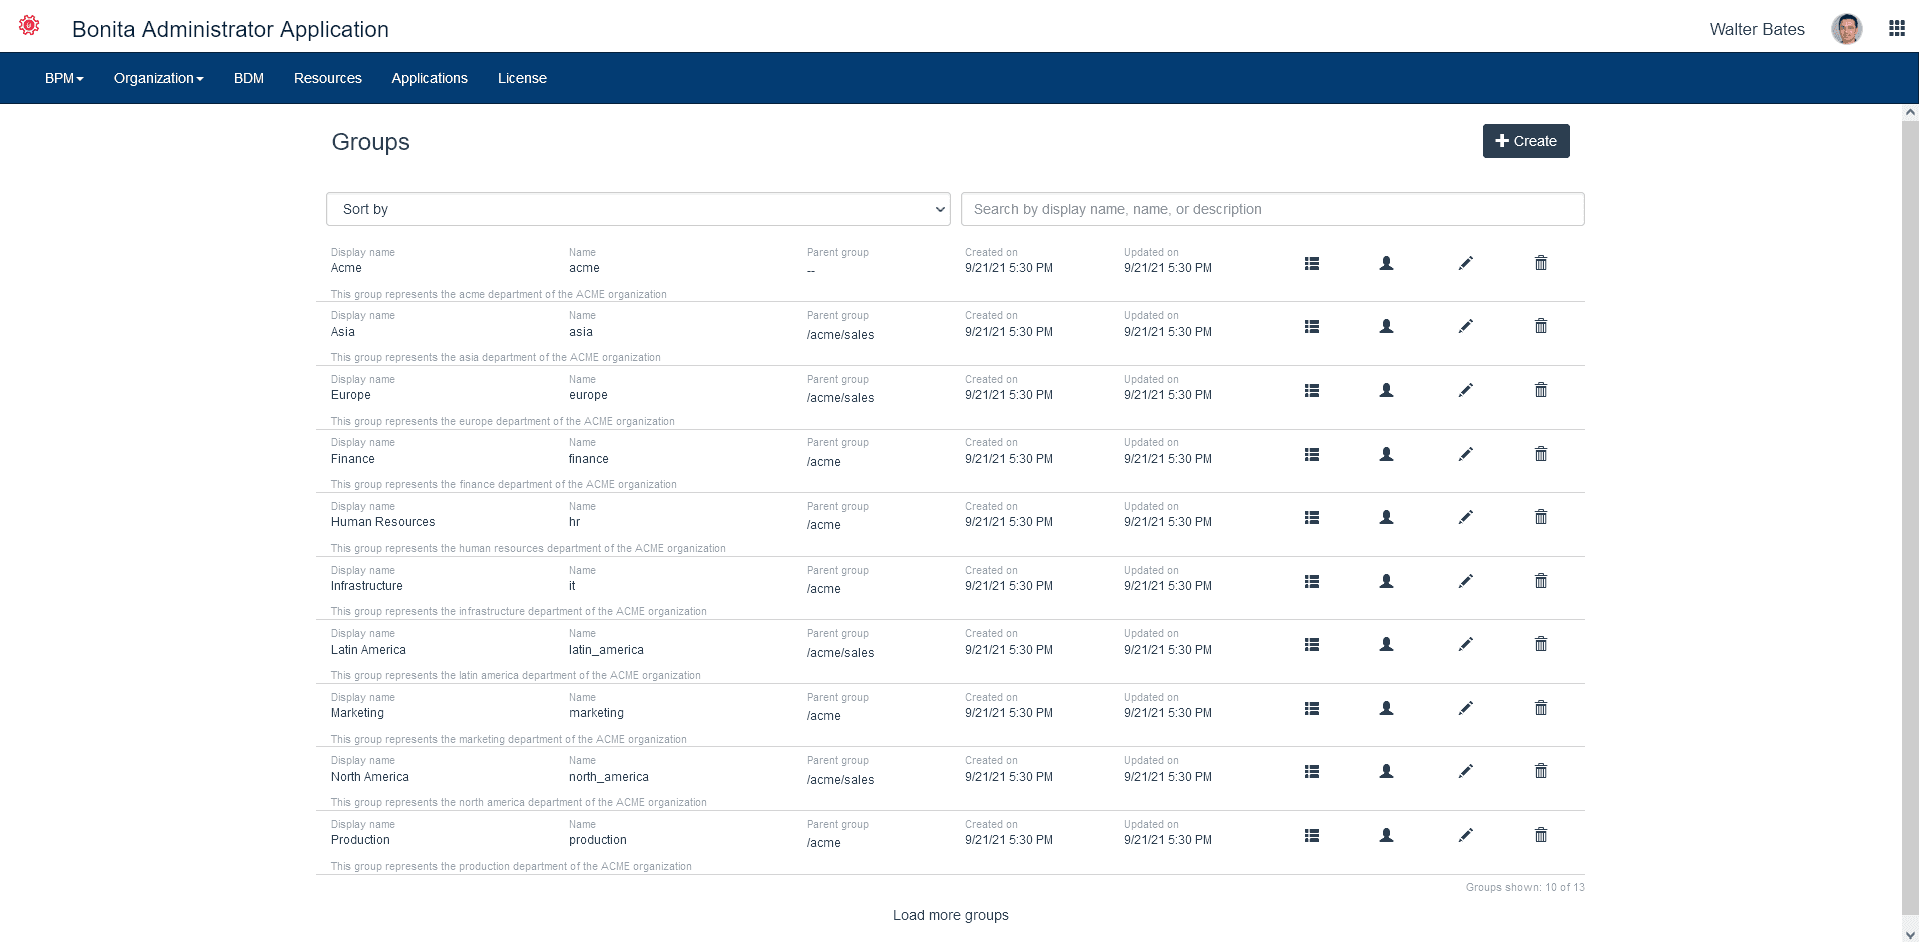The image size is (1919, 942).
Task: Edit the Asia group with the pencil icon
Action: click(x=1466, y=326)
